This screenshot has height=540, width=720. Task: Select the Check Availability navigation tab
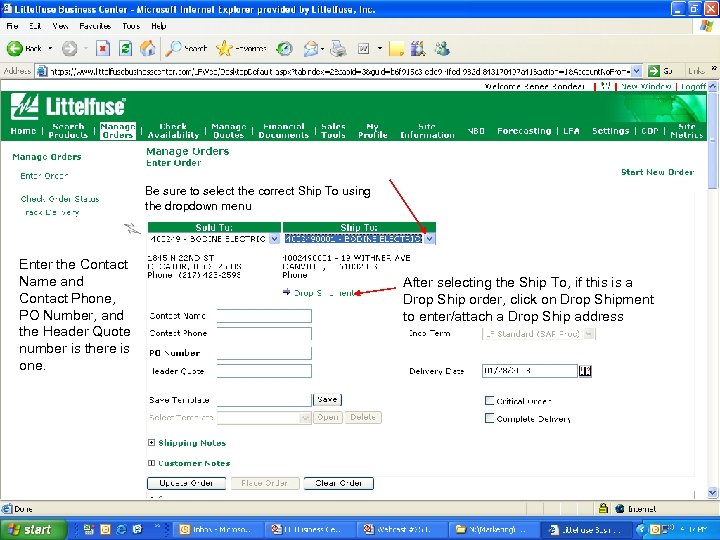pos(173,130)
